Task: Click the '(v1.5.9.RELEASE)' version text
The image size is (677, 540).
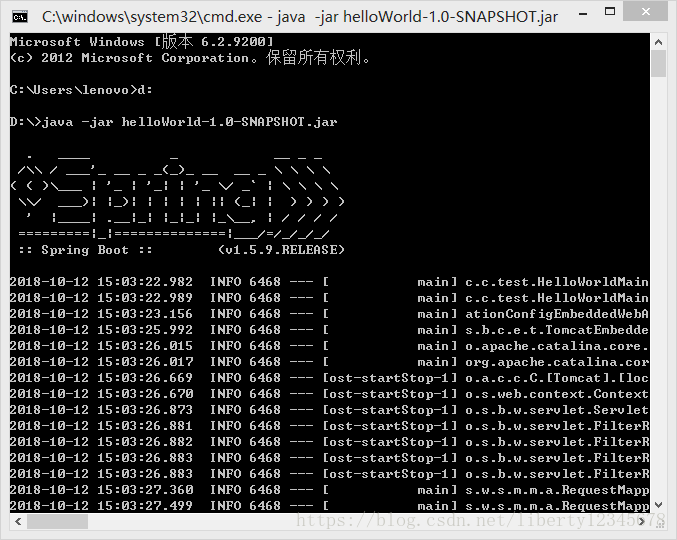Action: click(x=282, y=250)
